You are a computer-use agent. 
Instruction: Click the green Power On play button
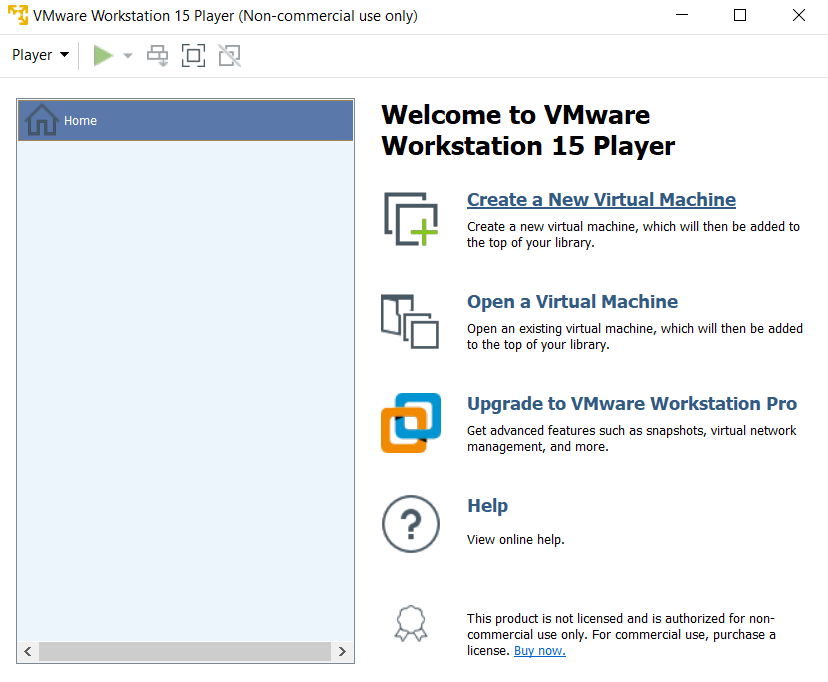tap(103, 55)
